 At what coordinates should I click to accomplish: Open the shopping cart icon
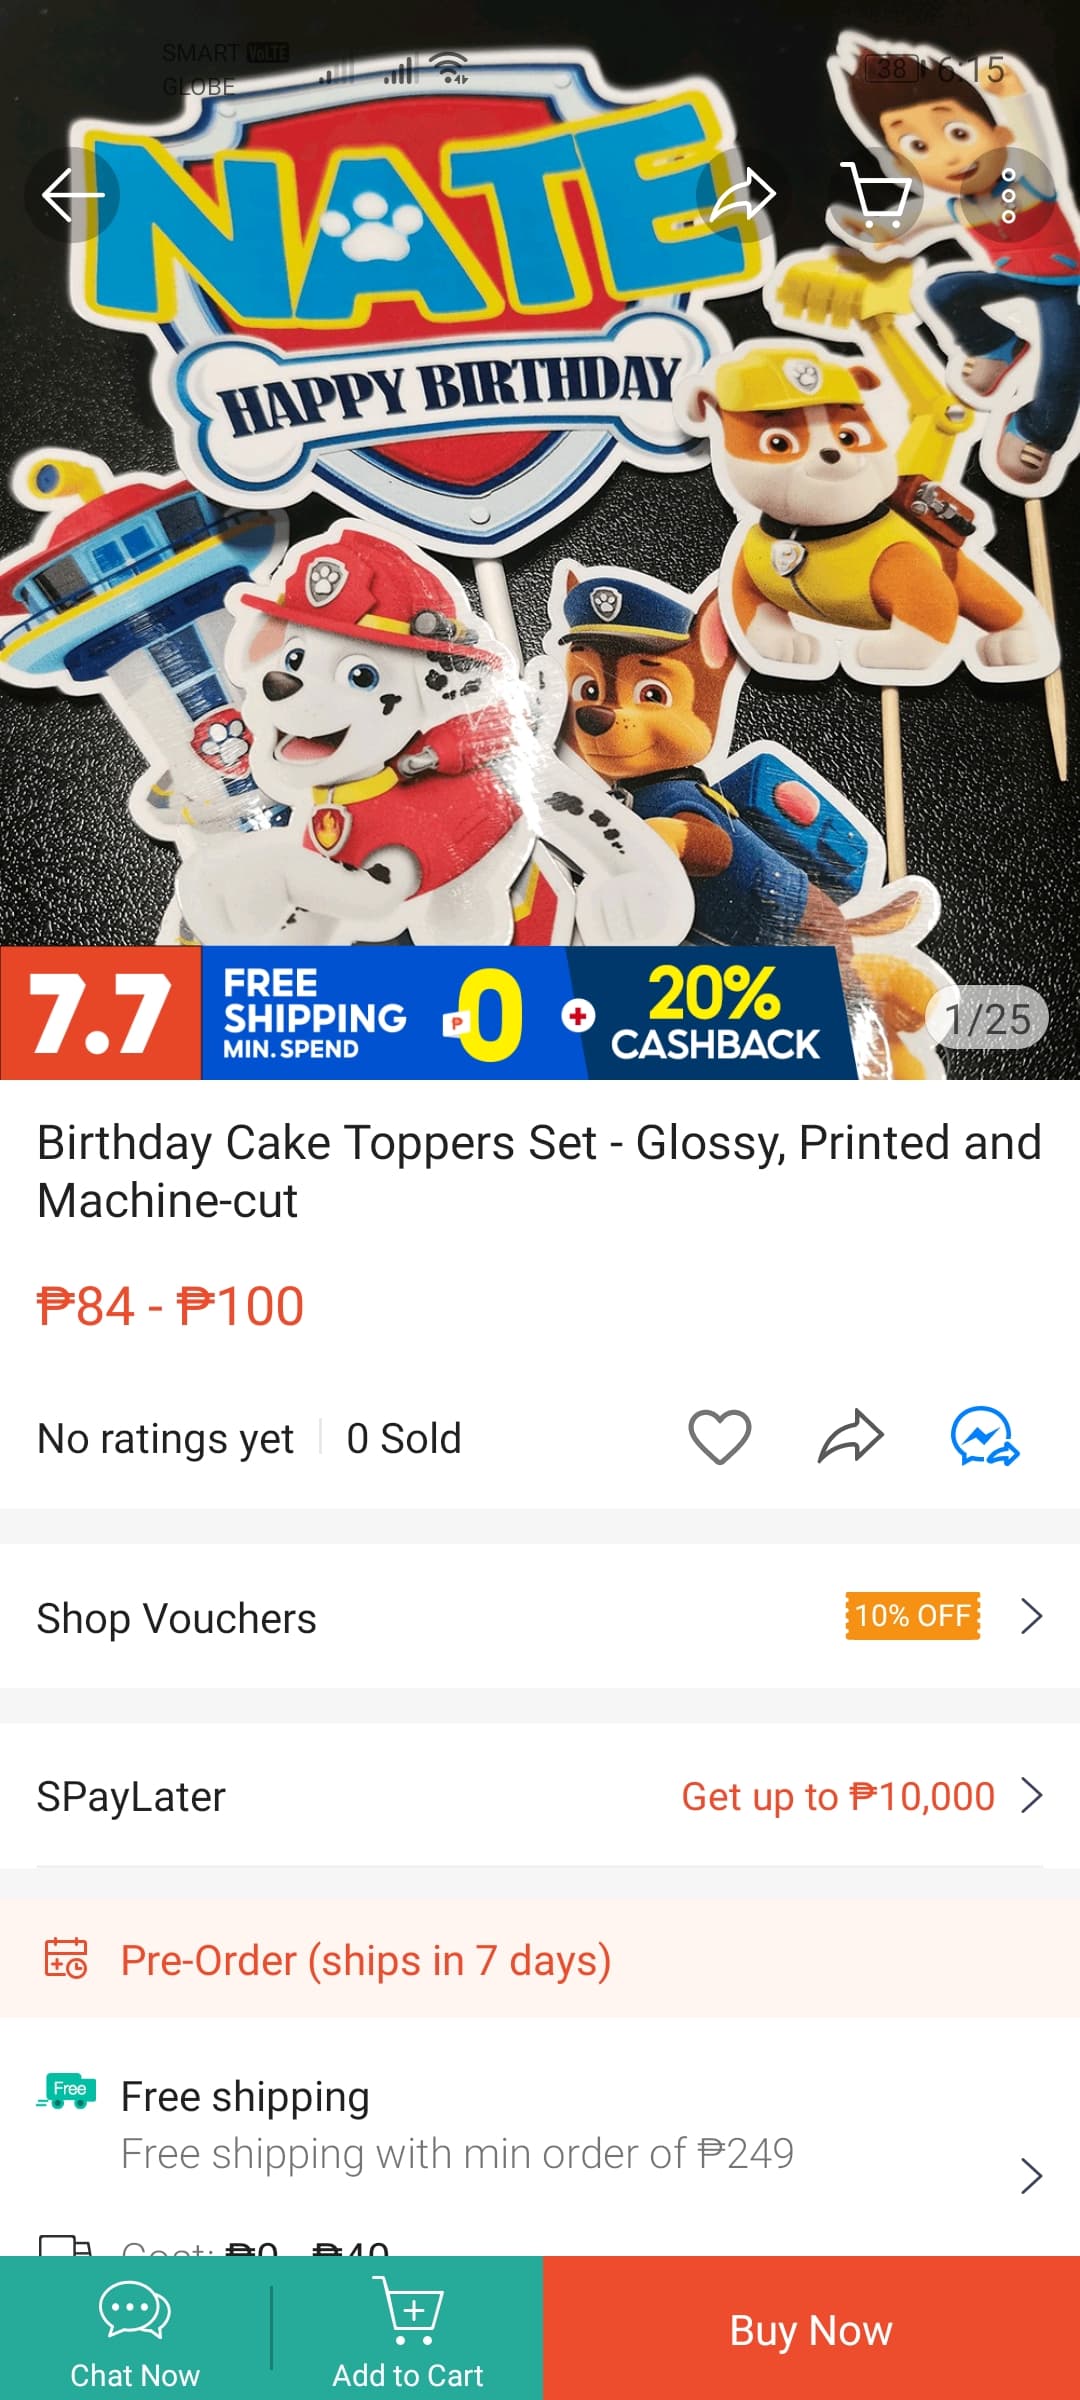click(877, 194)
